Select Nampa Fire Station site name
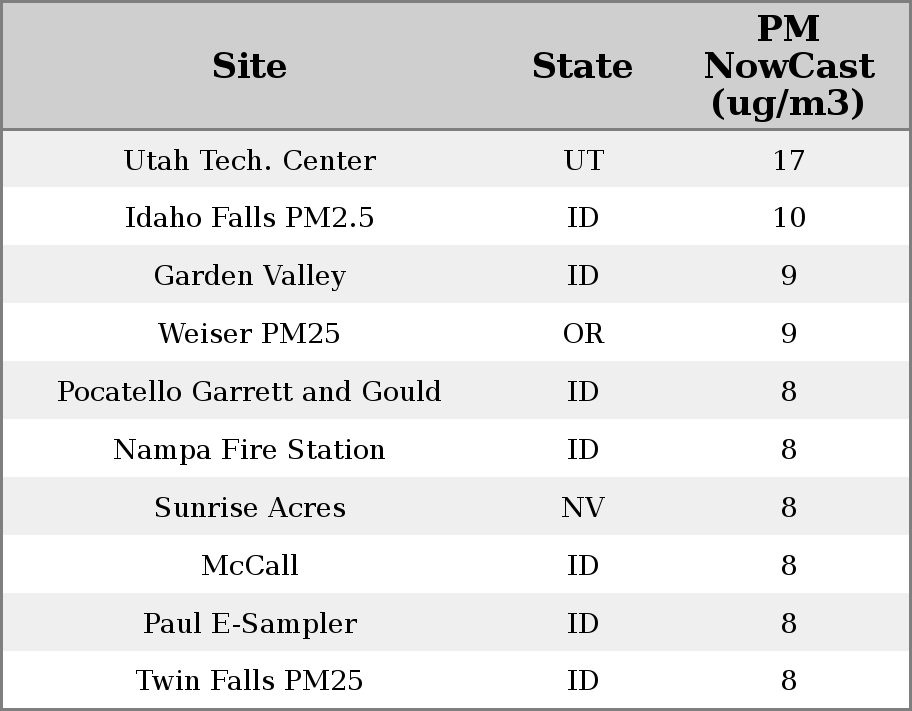The height and width of the screenshot is (711, 912). pyautogui.click(x=250, y=450)
